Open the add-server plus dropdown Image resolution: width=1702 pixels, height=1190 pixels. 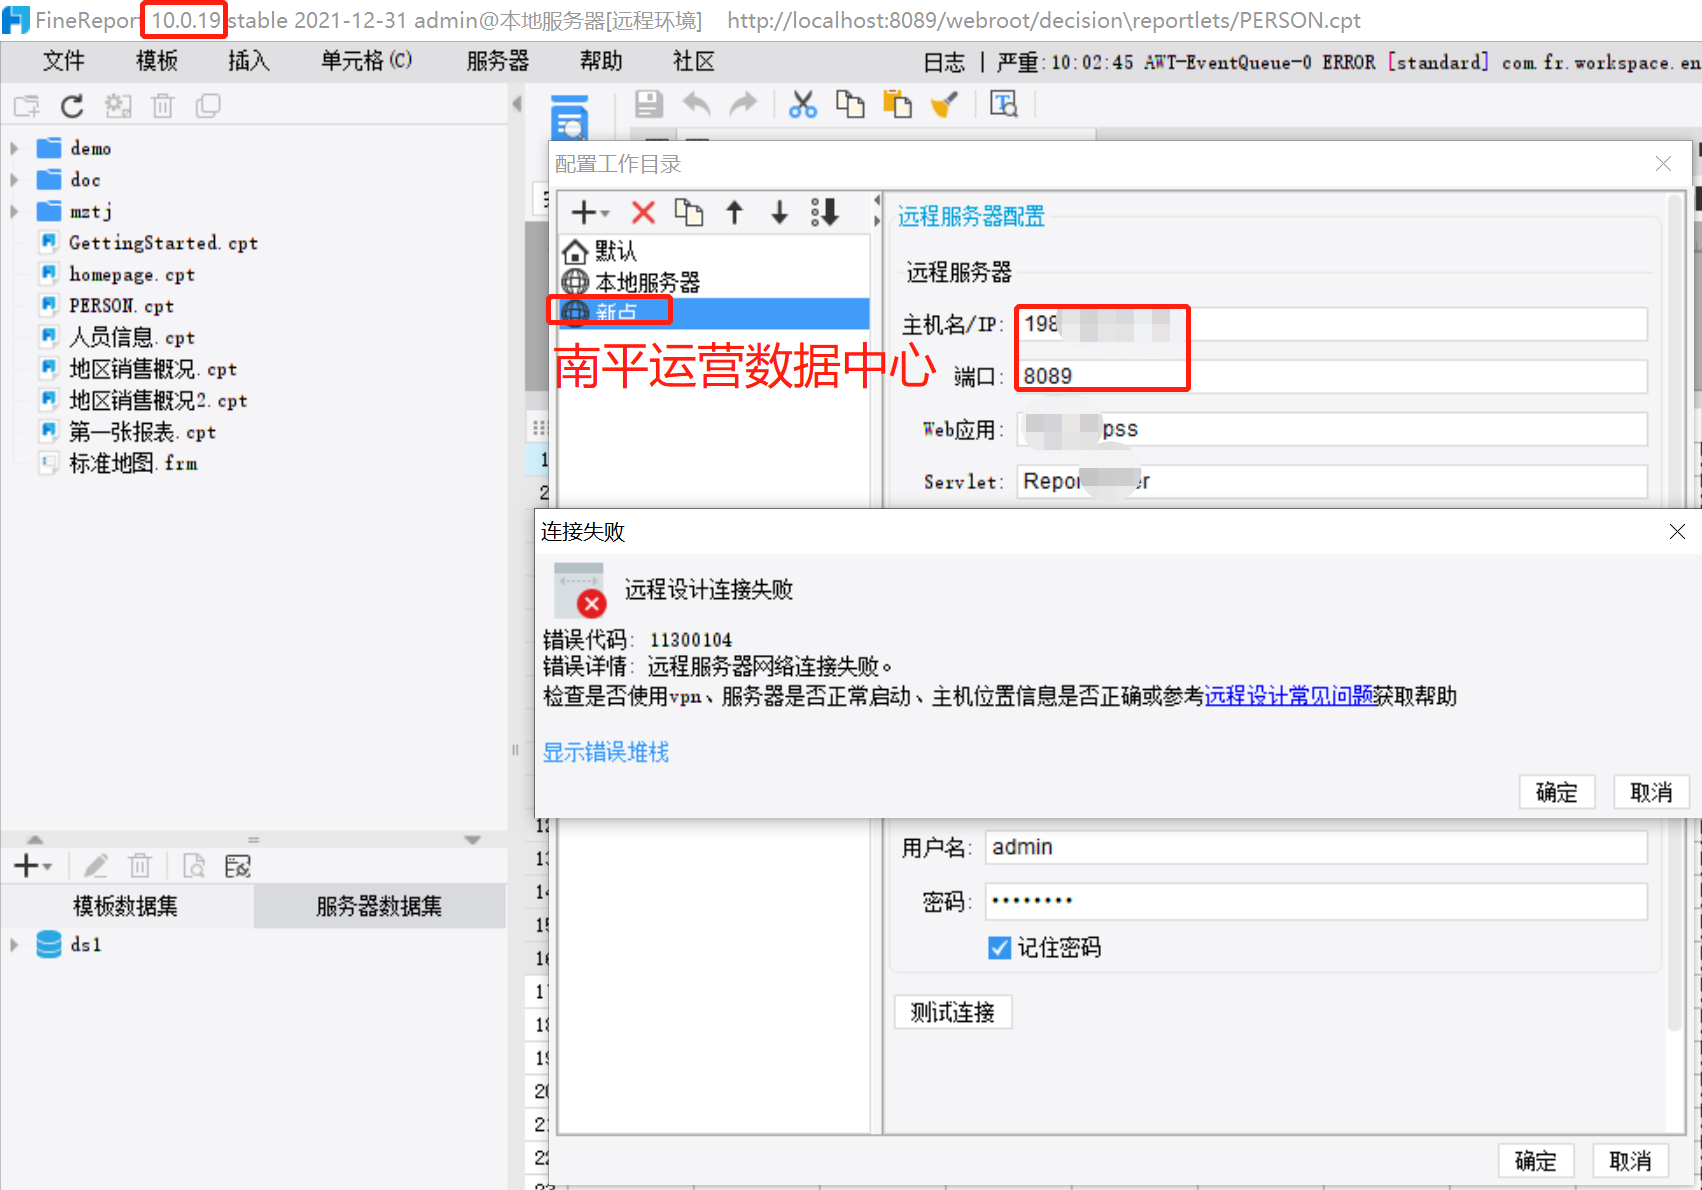click(590, 212)
